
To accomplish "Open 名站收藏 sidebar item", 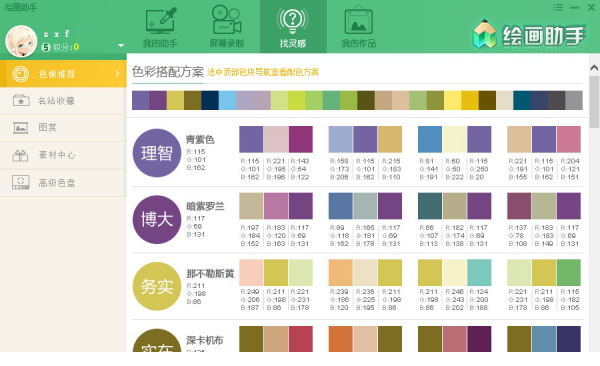I will point(63,101).
